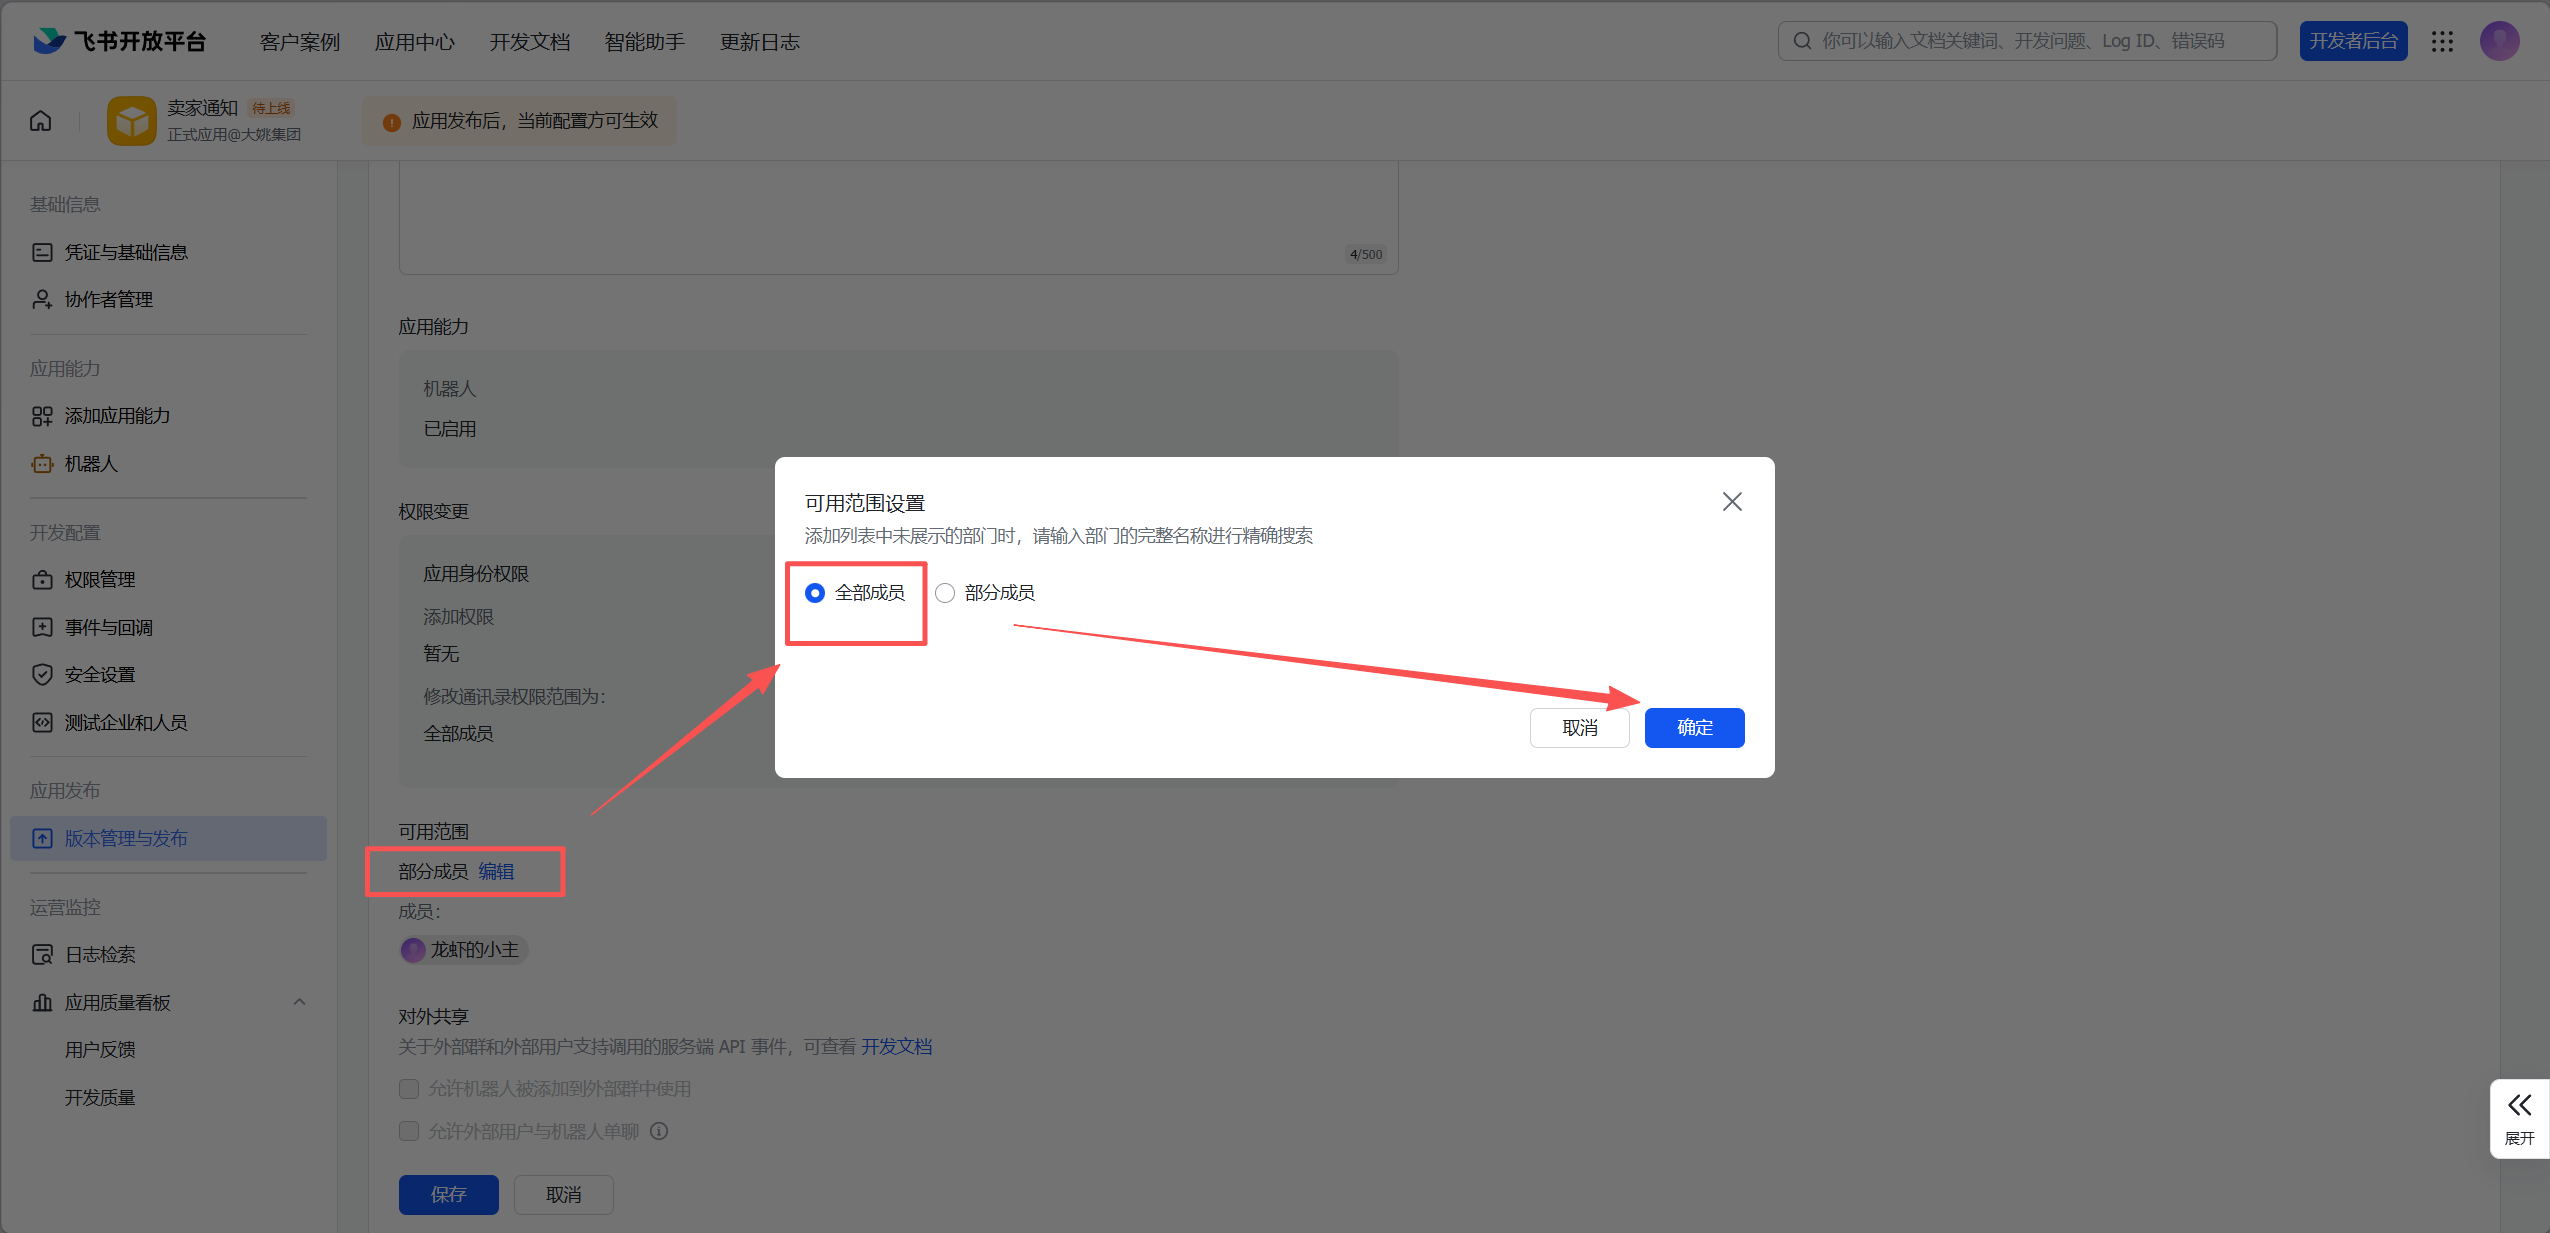
Task: Check 允许外部用户与机器人单聊 checkbox
Action: [409, 1131]
